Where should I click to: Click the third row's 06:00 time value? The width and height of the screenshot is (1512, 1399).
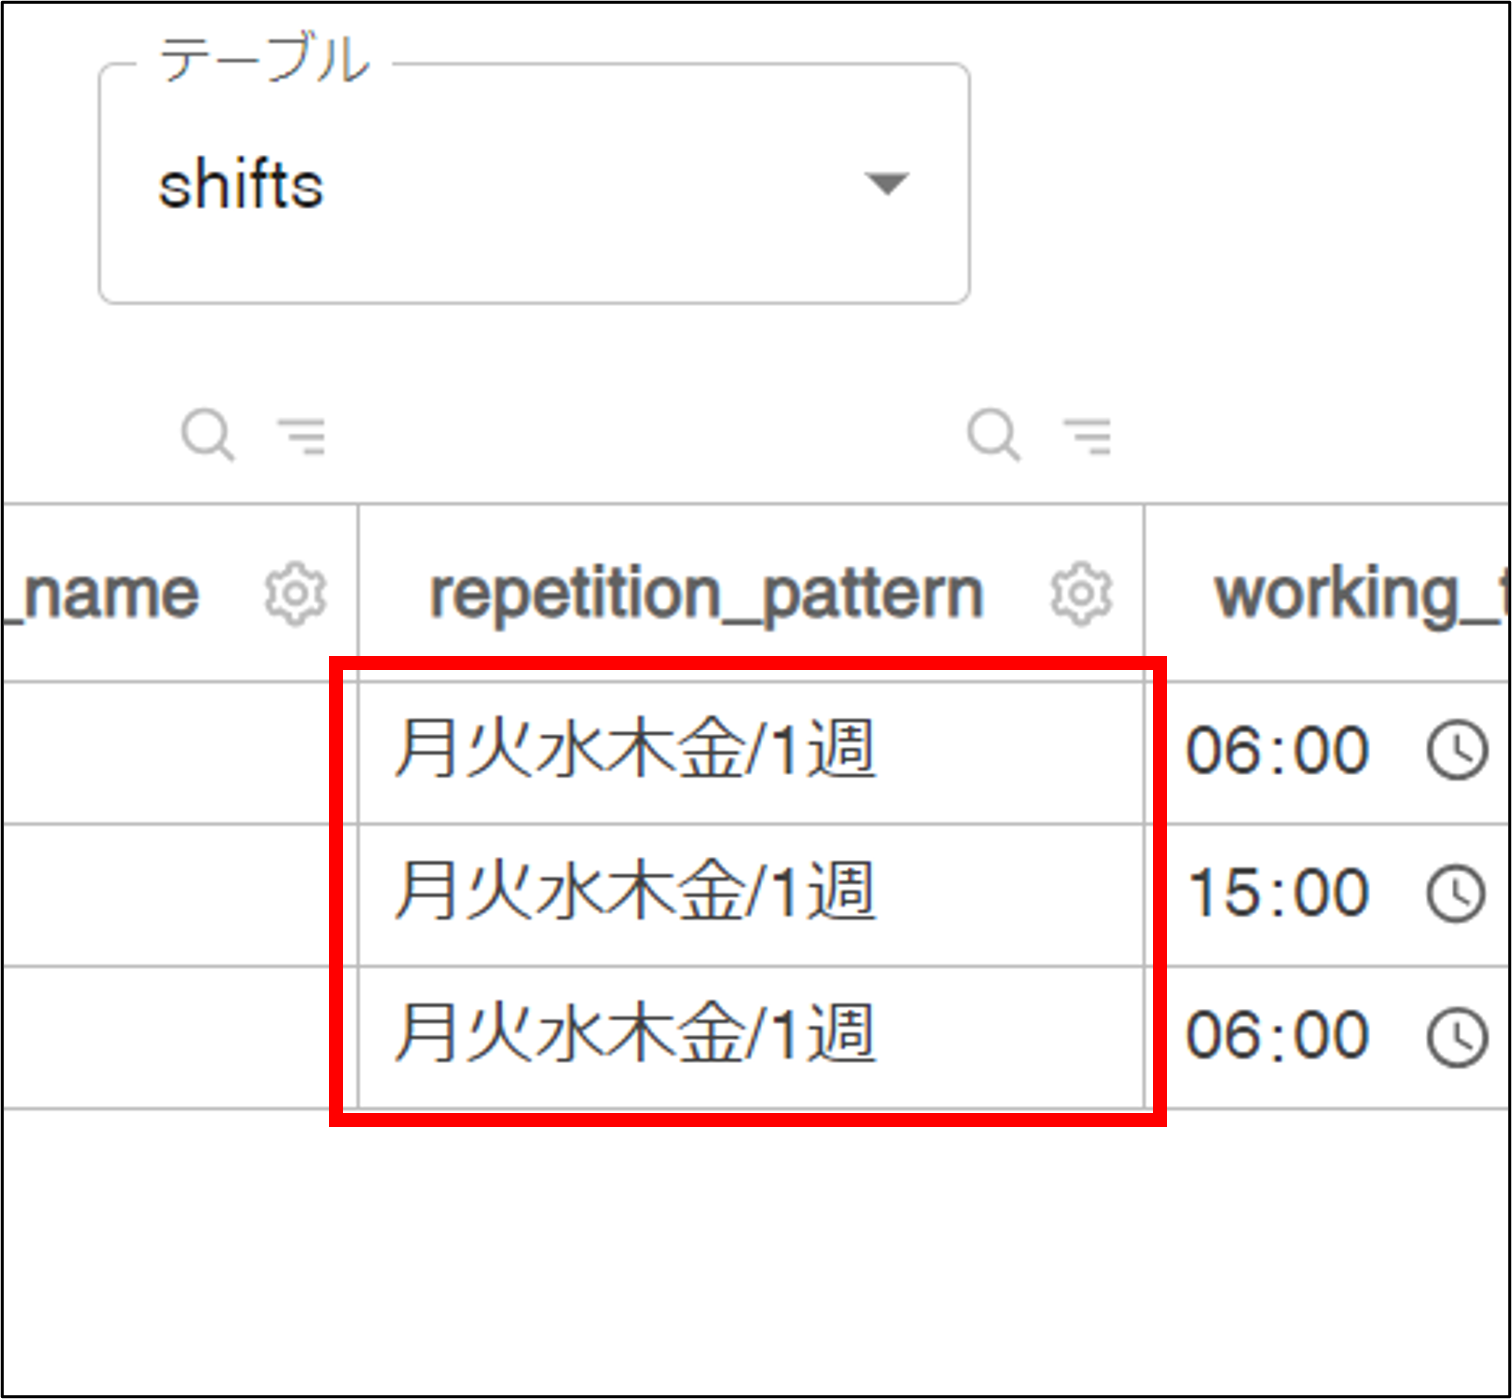1277,1035
